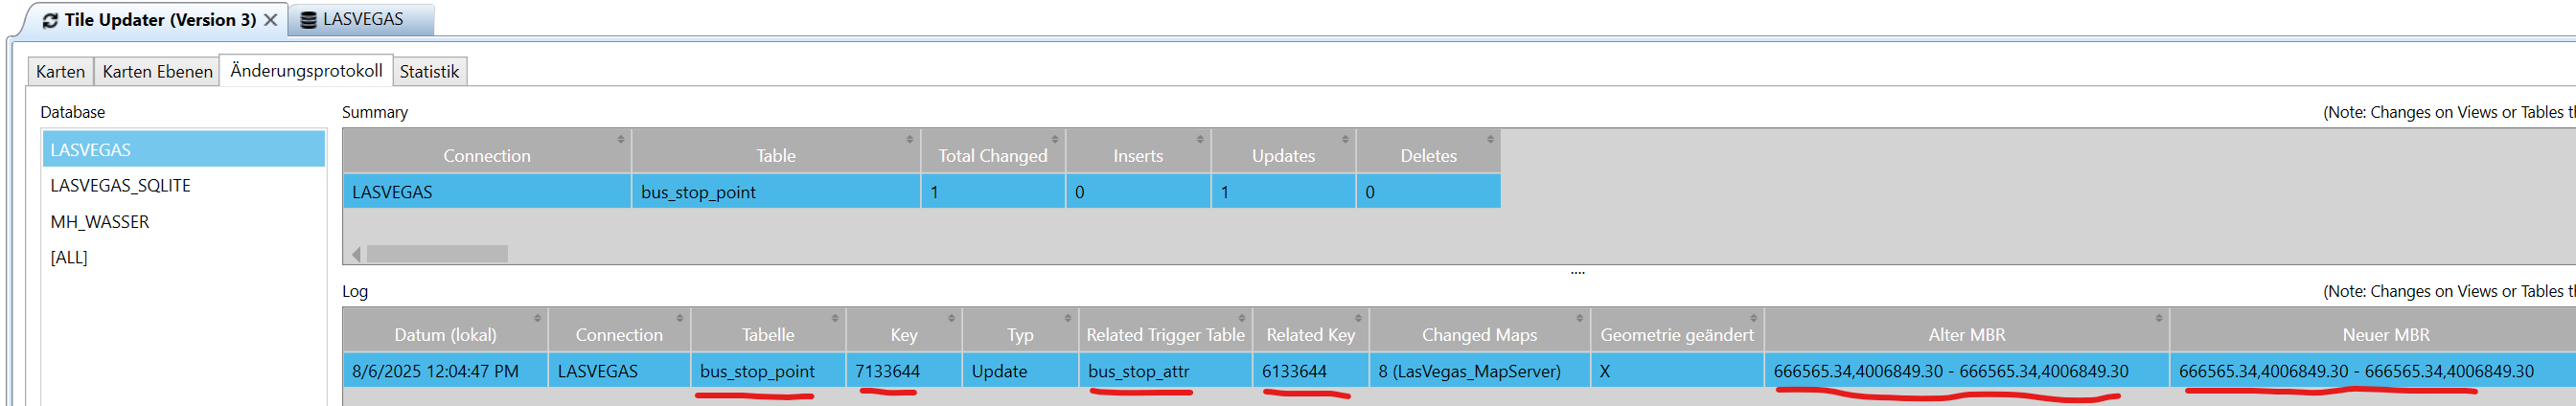2576x406 pixels.
Task: Click sort arrows on Datum (lokal) column
Action: tap(538, 318)
